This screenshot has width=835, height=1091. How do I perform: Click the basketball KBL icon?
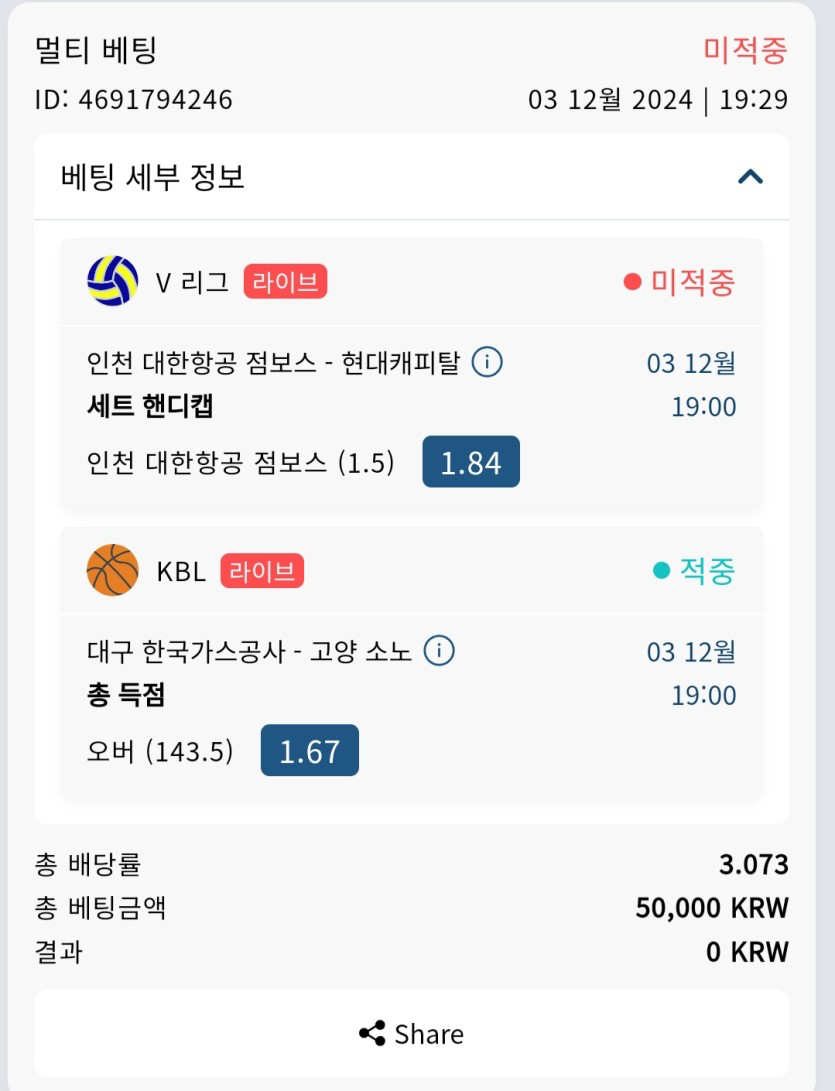[113, 570]
